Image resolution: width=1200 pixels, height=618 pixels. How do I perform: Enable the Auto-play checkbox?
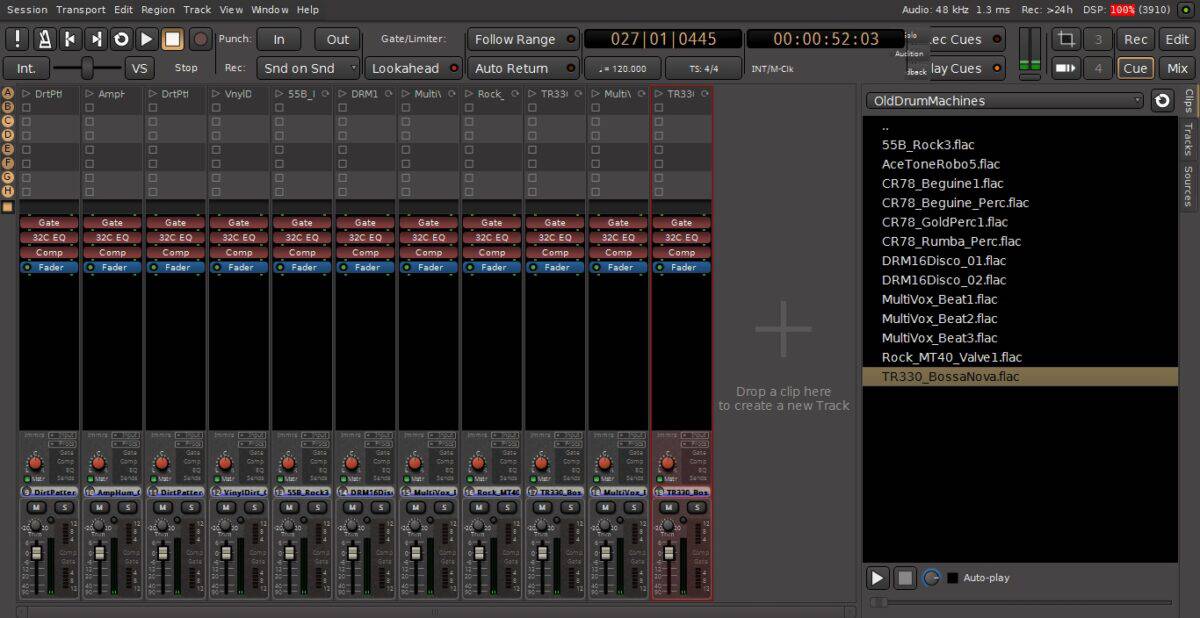(x=953, y=578)
